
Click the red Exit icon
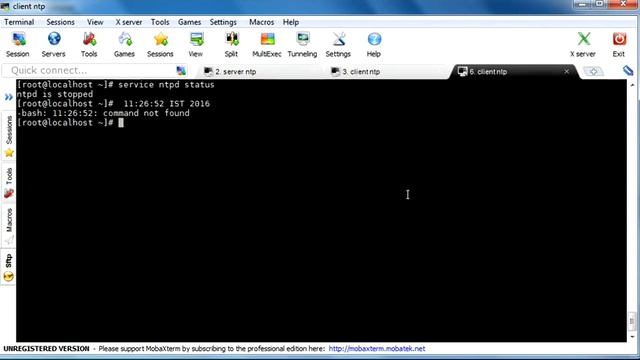(619, 44)
